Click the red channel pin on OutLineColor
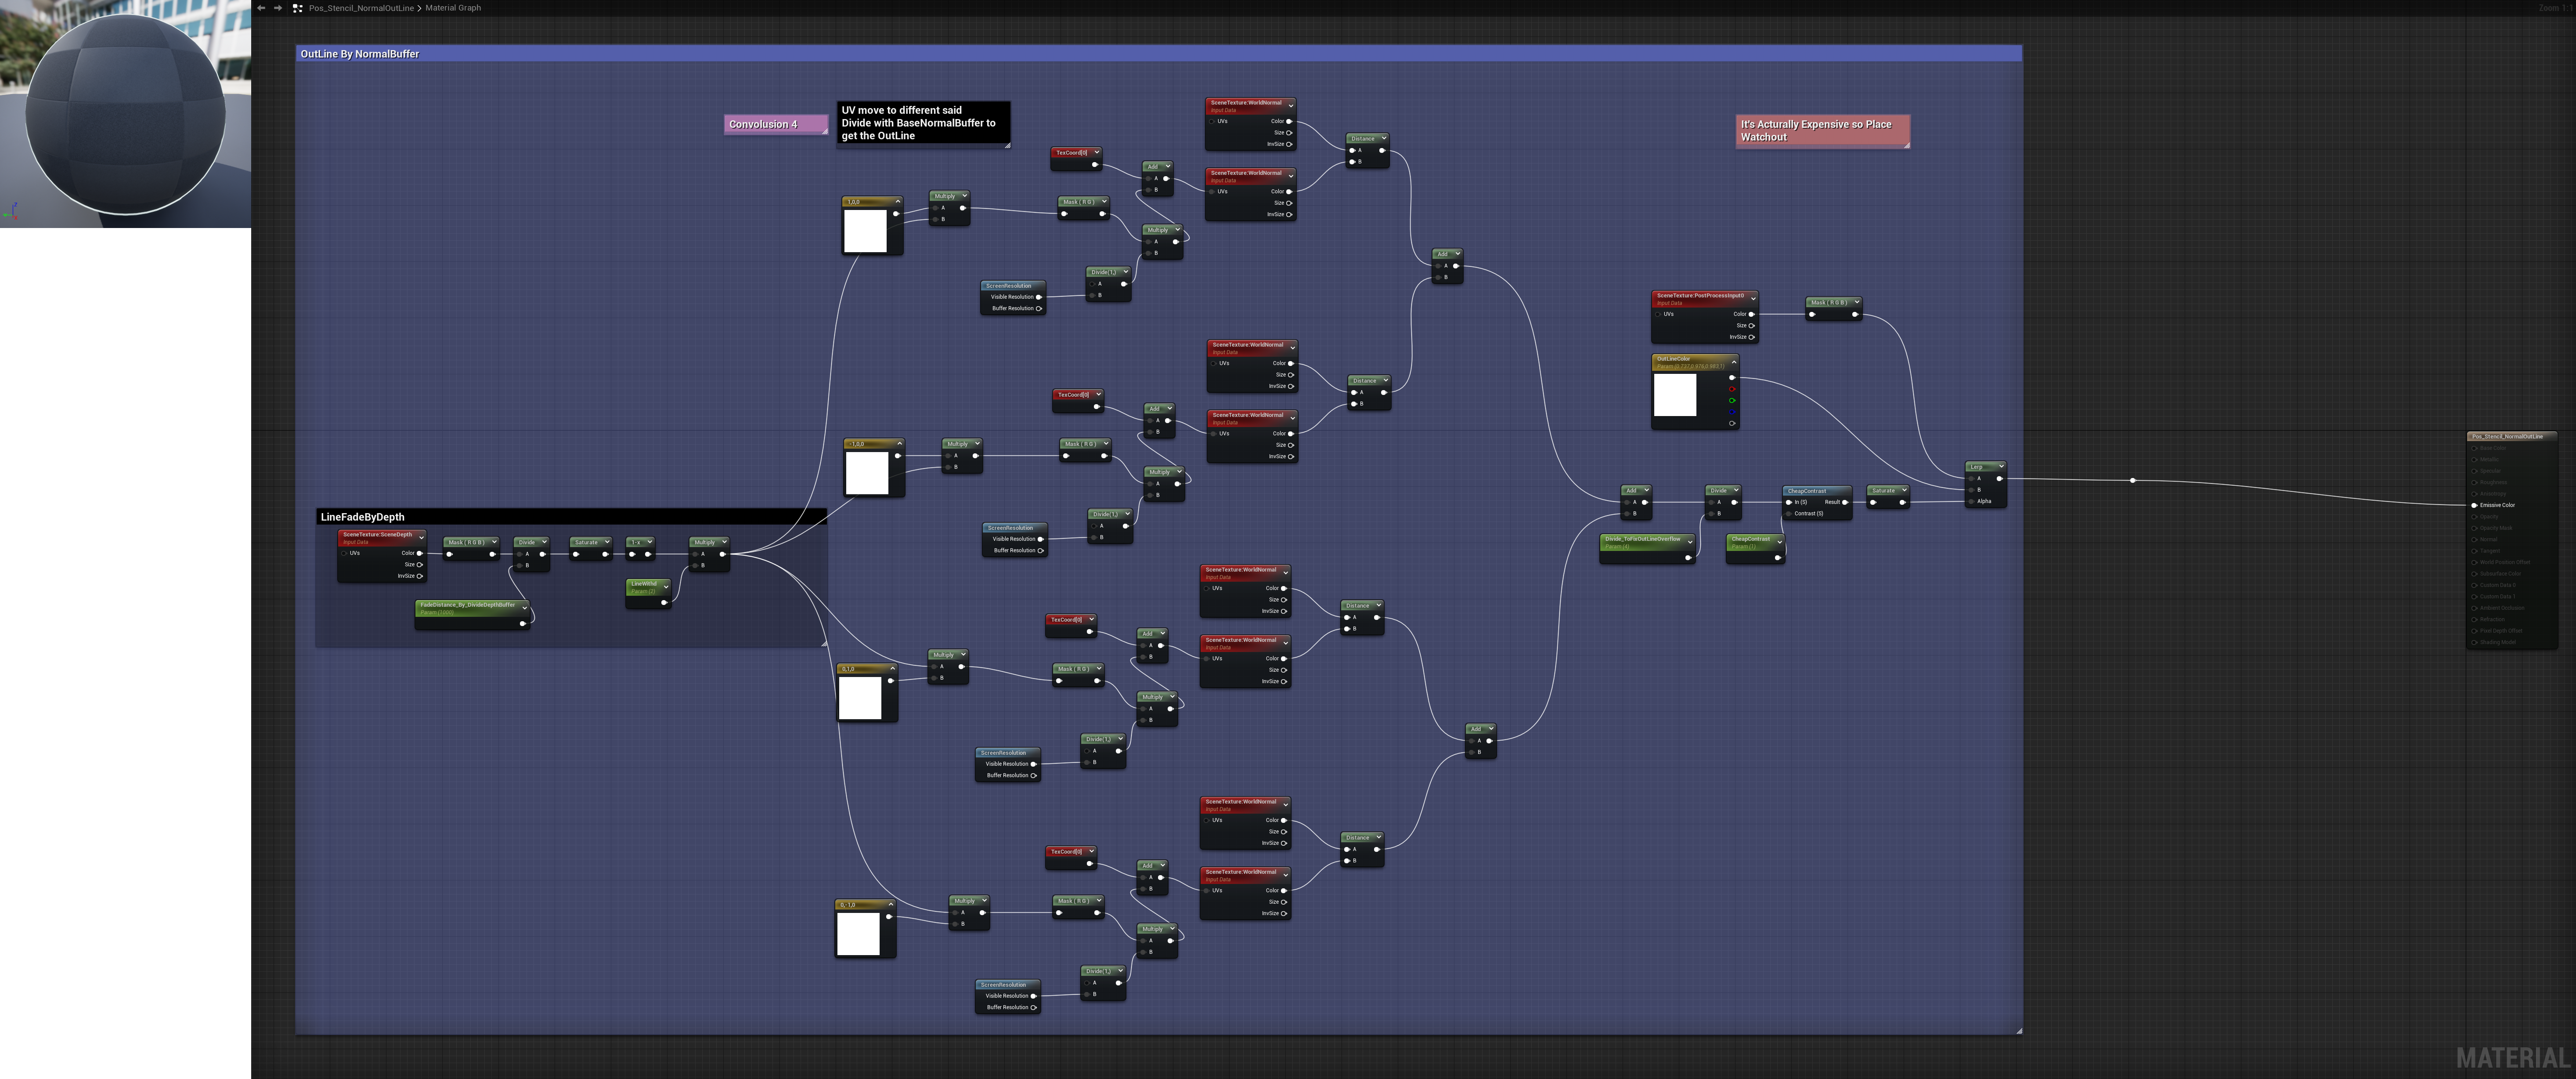This screenshot has height=1079, width=2576. pyautogui.click(x=1732, y=389)
